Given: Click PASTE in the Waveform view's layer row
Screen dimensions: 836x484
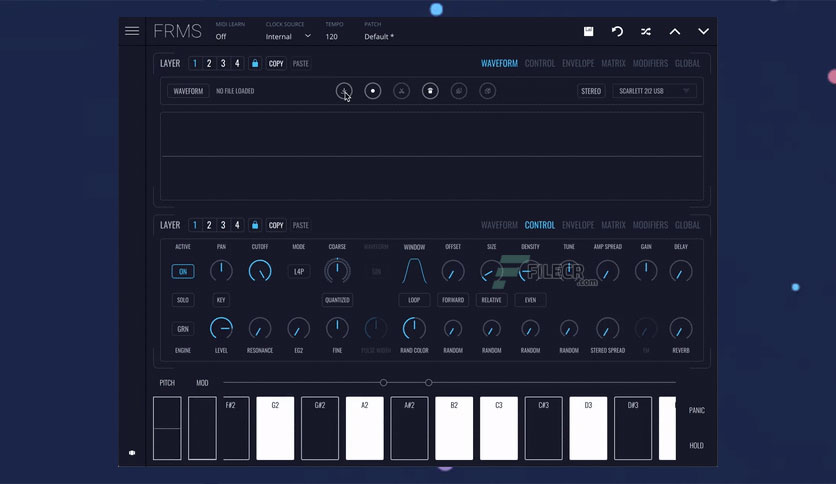Looking at the screenshot, I should (x=301, y=63).
